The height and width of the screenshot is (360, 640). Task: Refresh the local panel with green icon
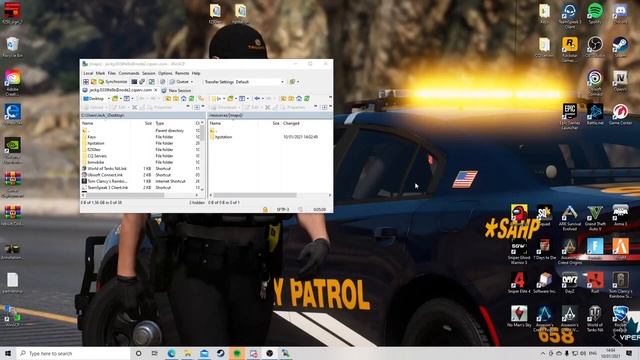(191, 98)
